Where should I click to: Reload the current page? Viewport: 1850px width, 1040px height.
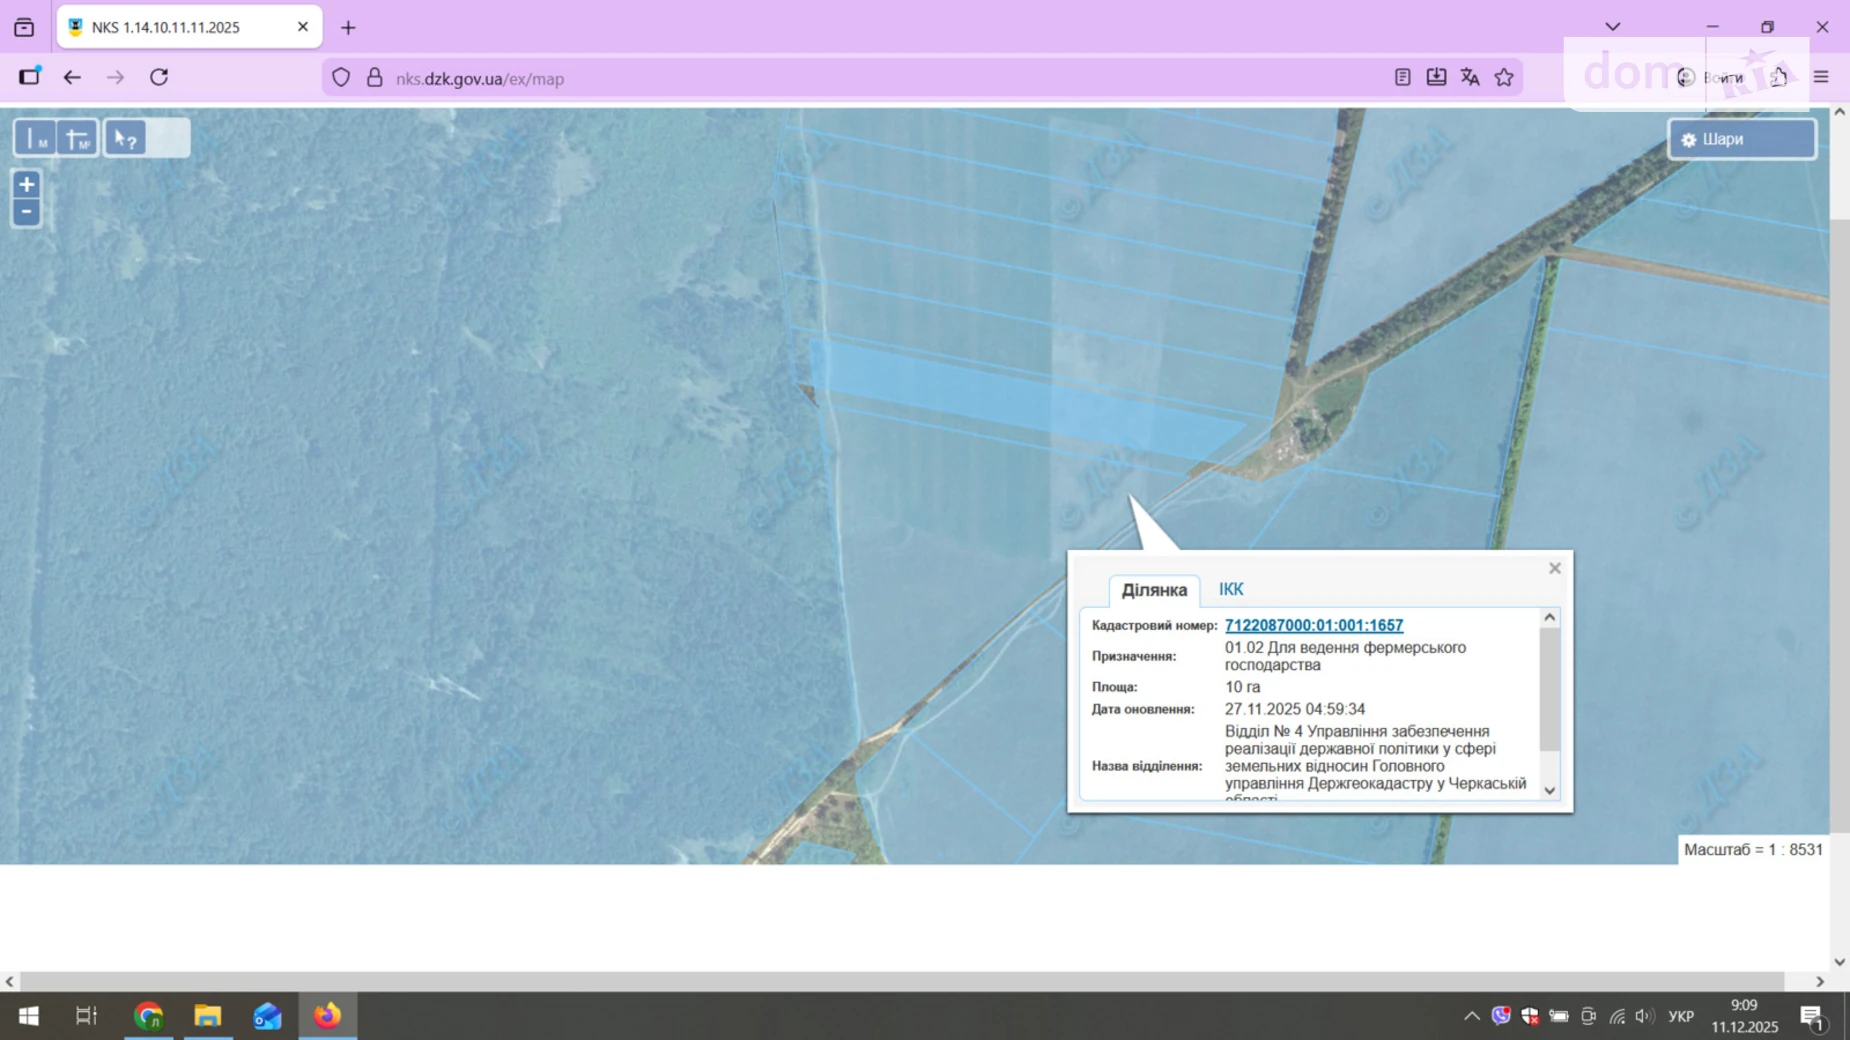[x=159, y=78]
